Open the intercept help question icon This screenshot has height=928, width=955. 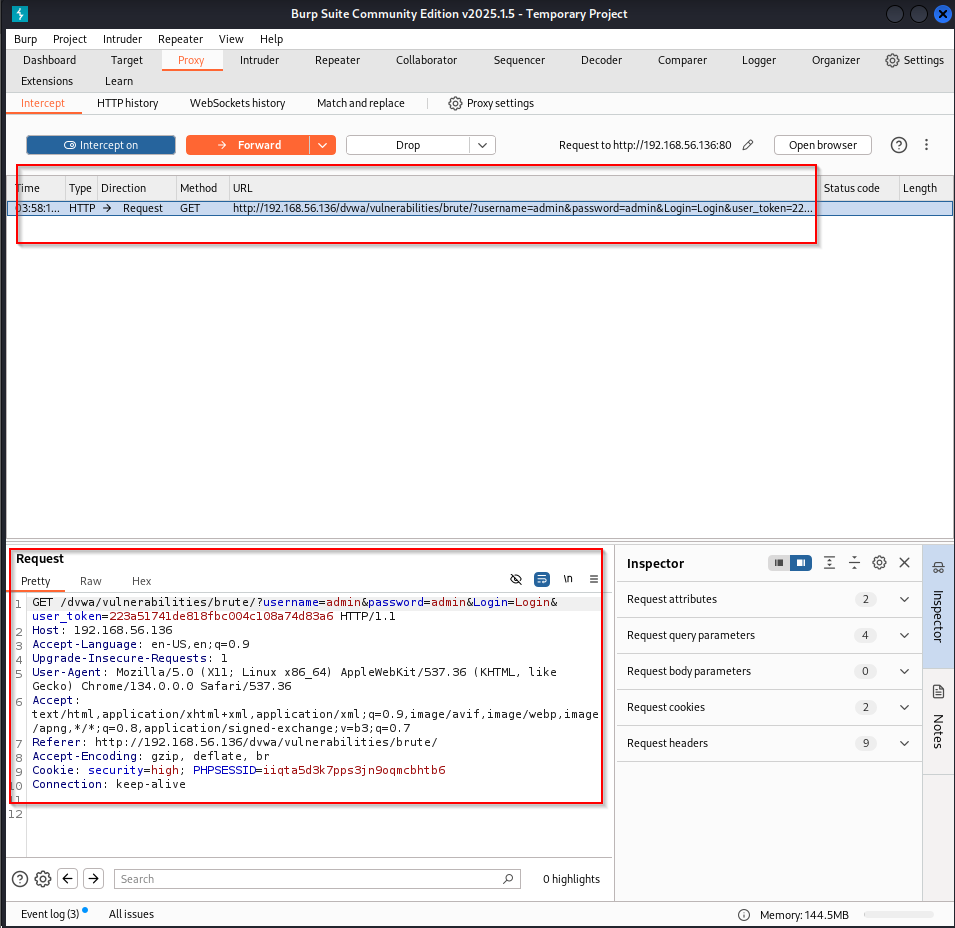click(x=898, y=145)
